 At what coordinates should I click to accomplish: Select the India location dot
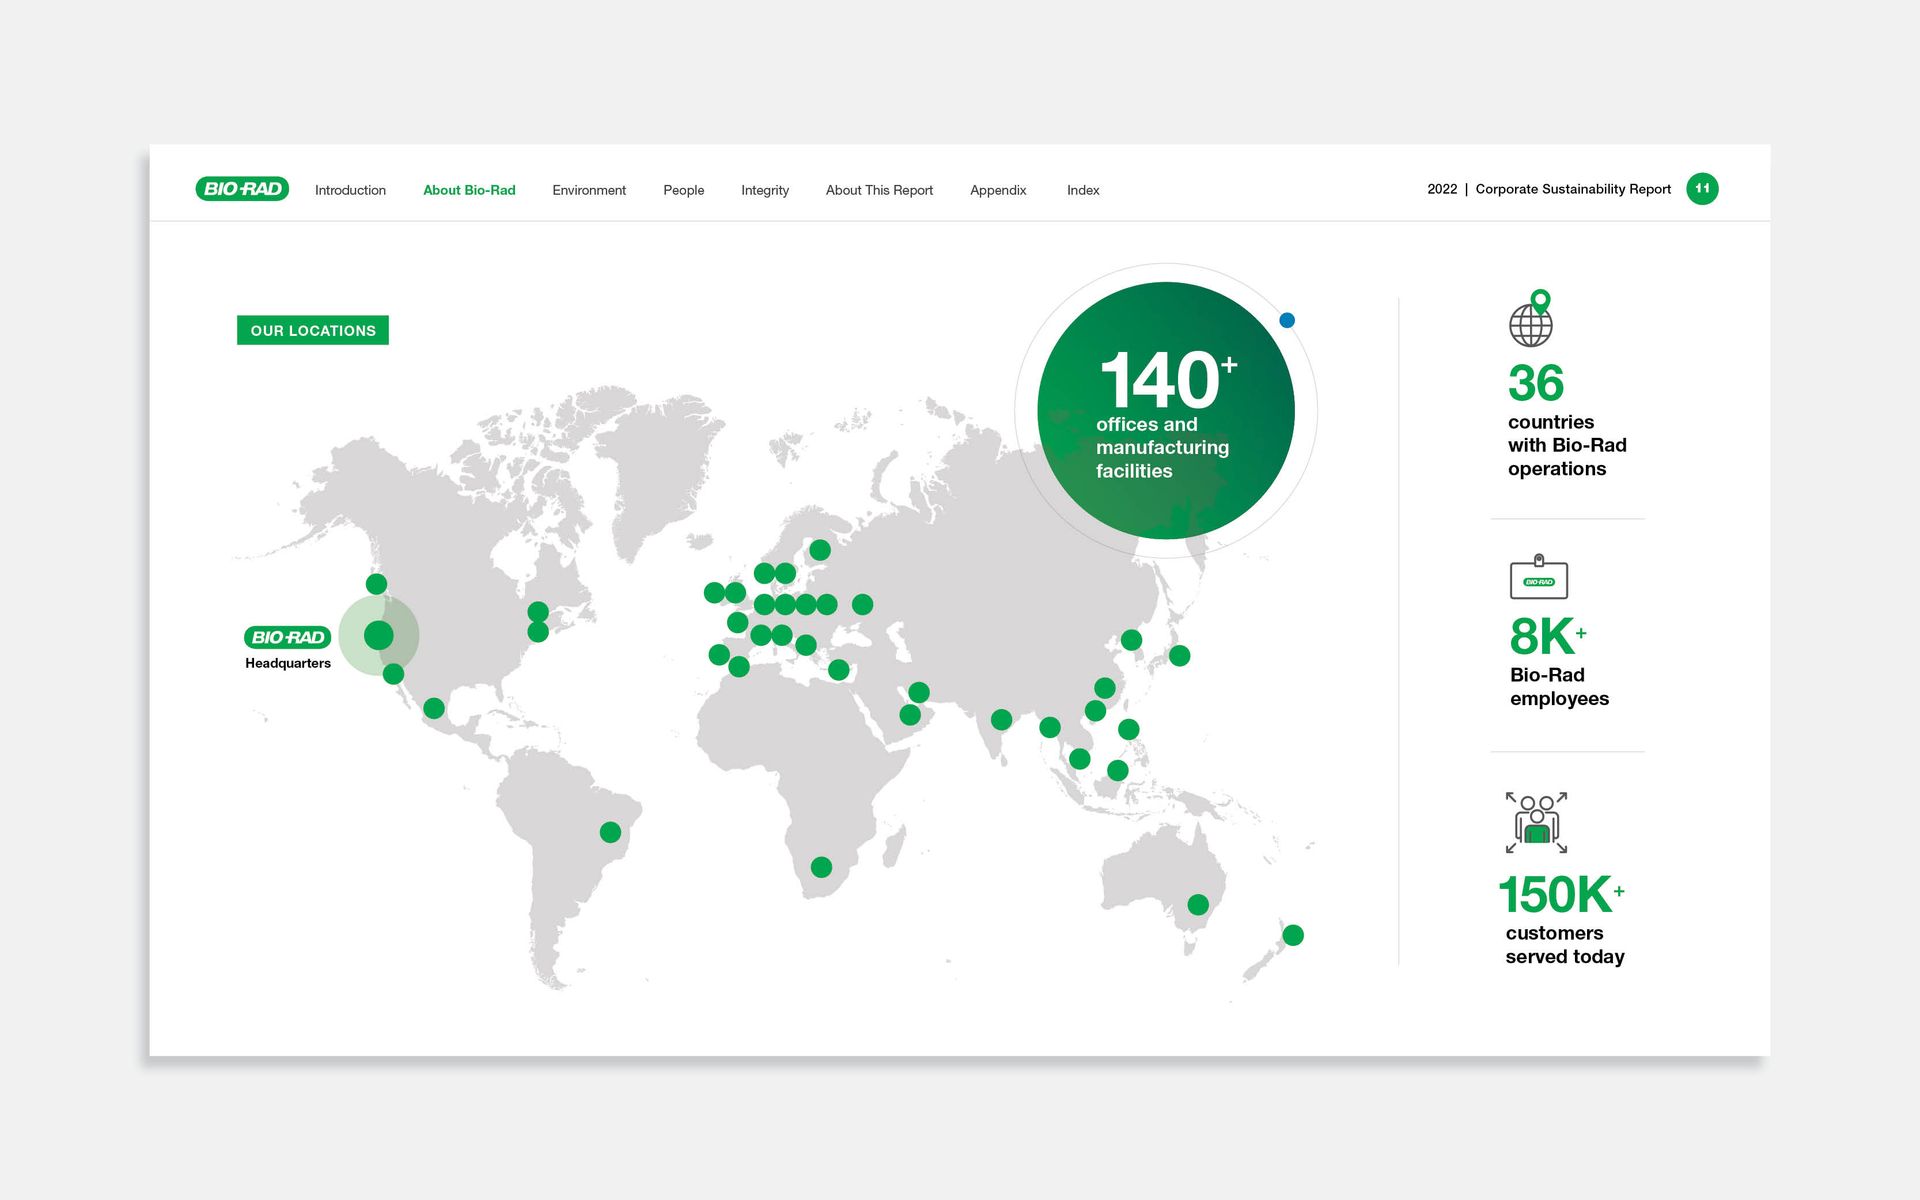1001,719
